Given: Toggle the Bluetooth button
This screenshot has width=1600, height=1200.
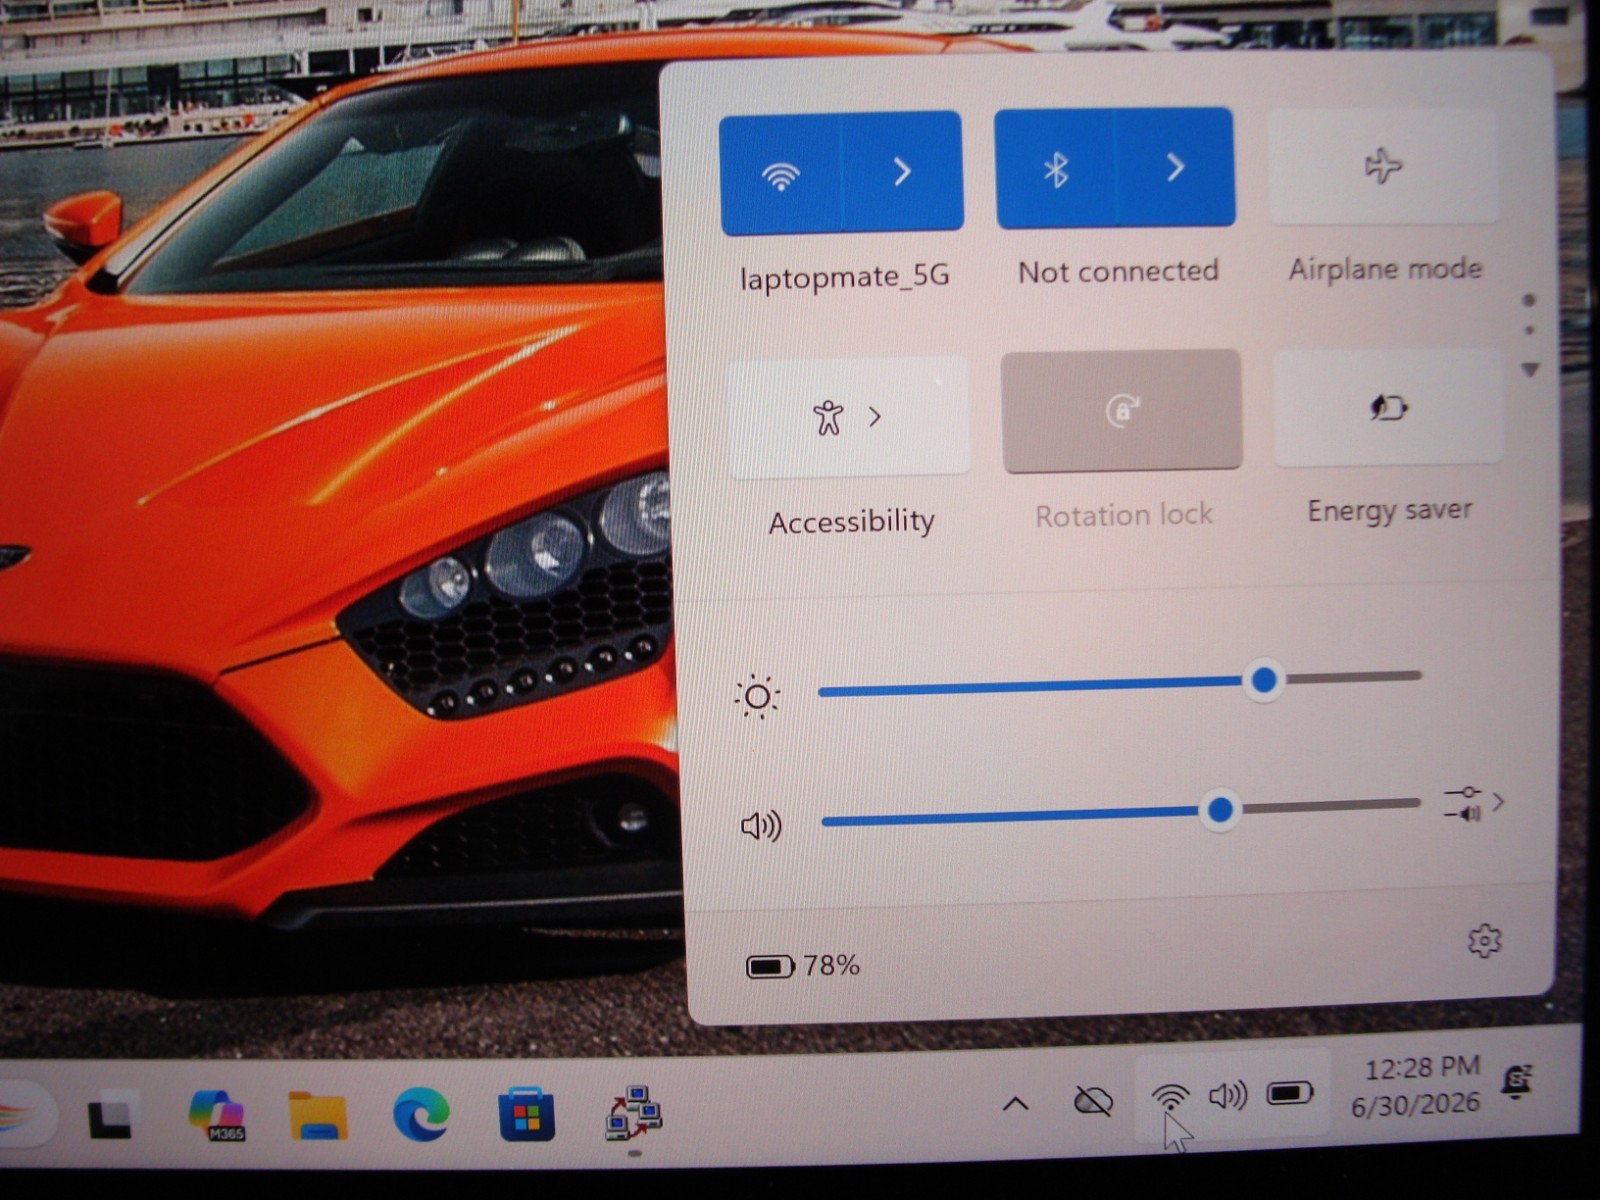Looking at the screenshot, I should 1056,169.
